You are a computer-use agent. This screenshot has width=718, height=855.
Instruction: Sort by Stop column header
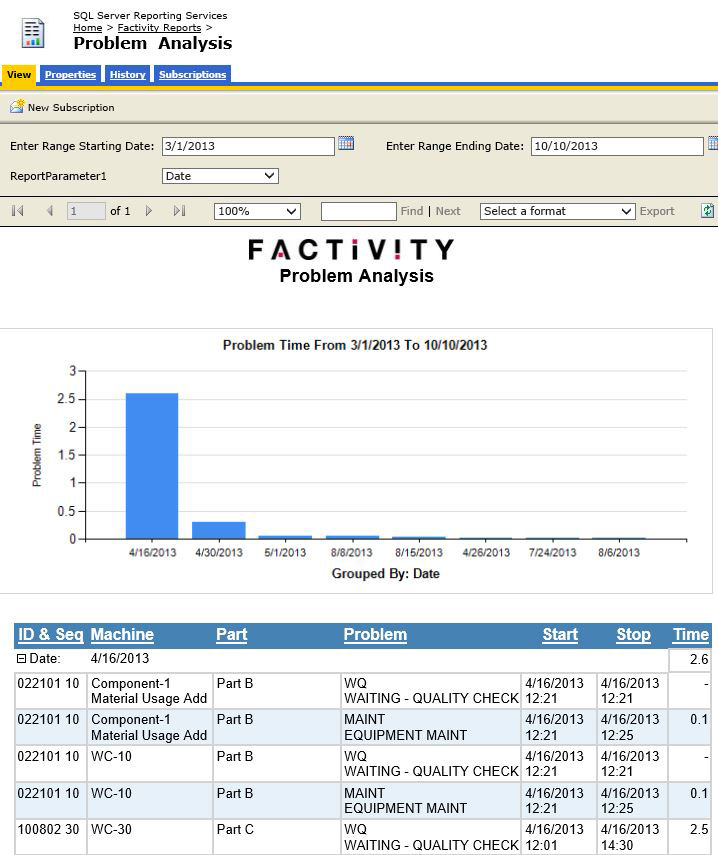pos(633,635)
